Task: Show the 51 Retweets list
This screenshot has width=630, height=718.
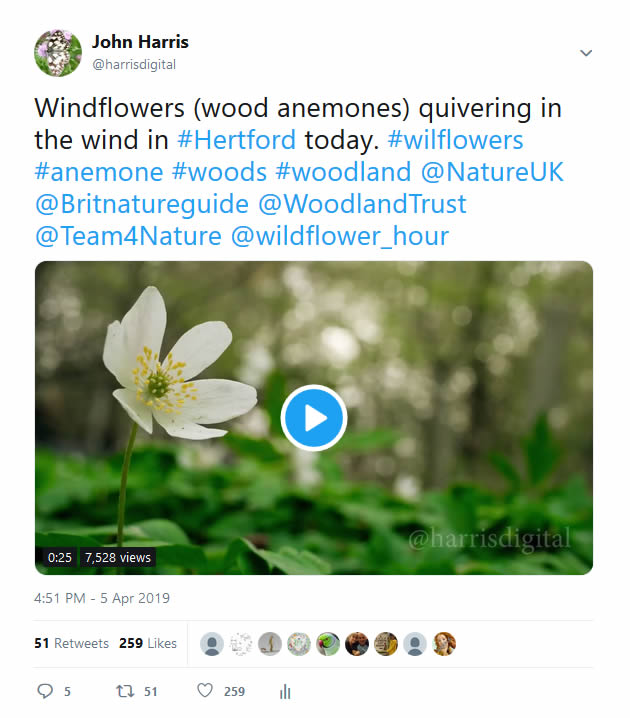Action: [x=71, y=643]
